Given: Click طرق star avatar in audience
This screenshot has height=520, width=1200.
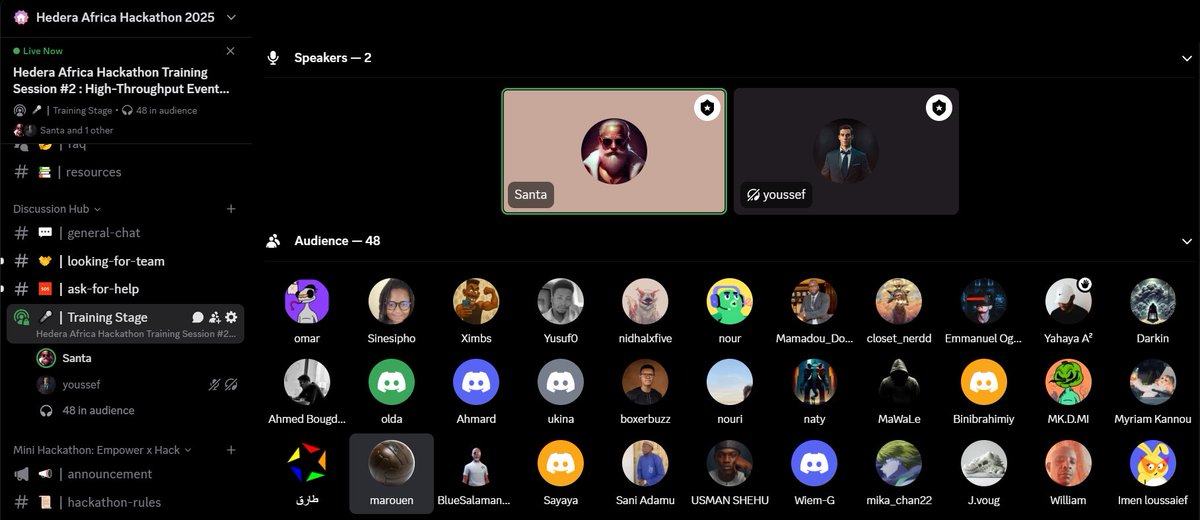Looking at the screenshot, I should pos(307,463).
